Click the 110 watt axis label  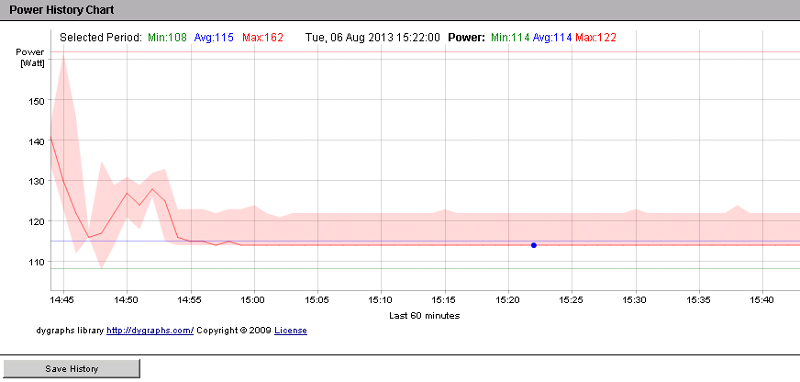[x=37, y=261]
